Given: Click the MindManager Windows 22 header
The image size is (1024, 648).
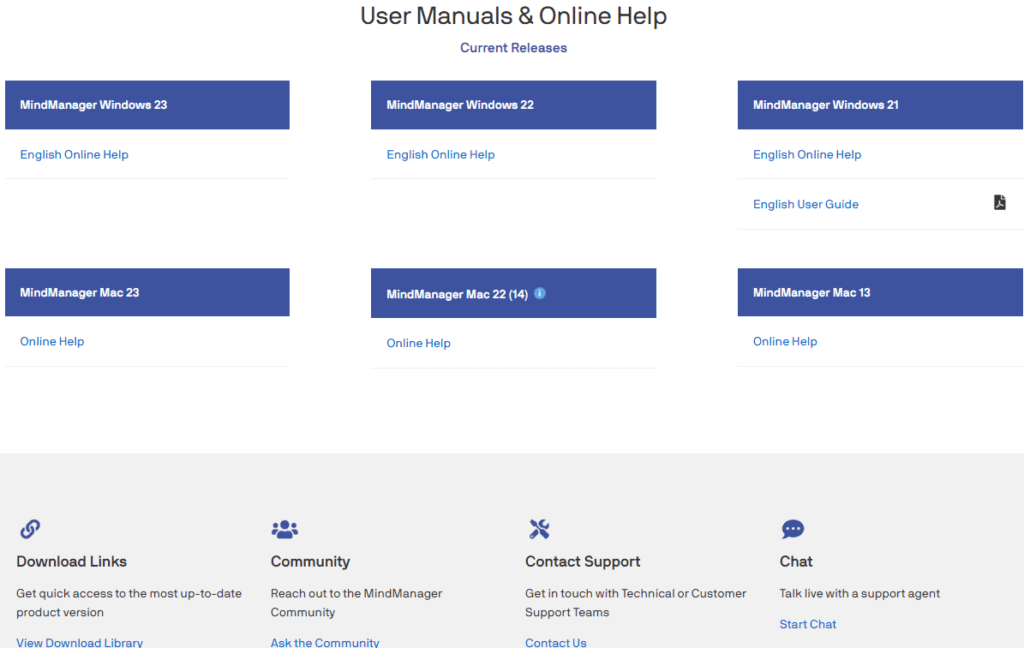Looking at the screenshot, I should click(x=513, y=105).
